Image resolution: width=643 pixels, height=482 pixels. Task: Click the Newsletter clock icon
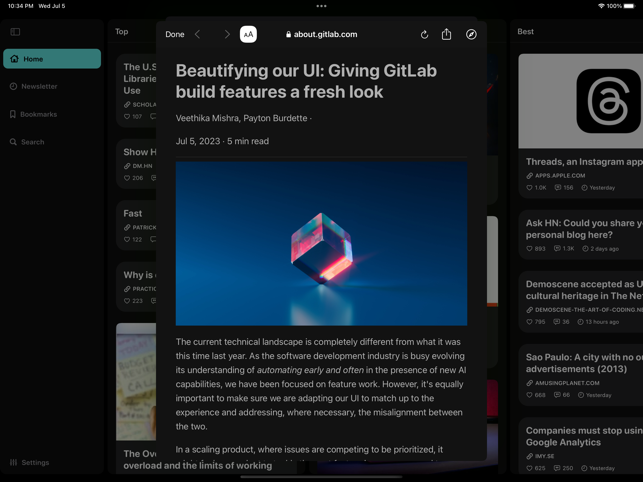pyautogui.click(x=14, y=86)
